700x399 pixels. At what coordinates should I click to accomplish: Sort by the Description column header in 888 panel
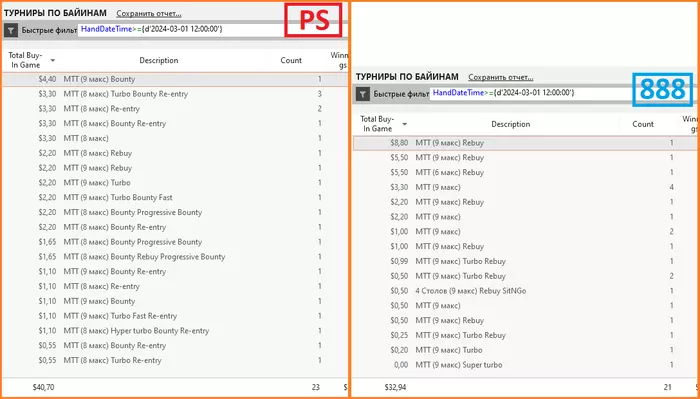coord(510,124)
